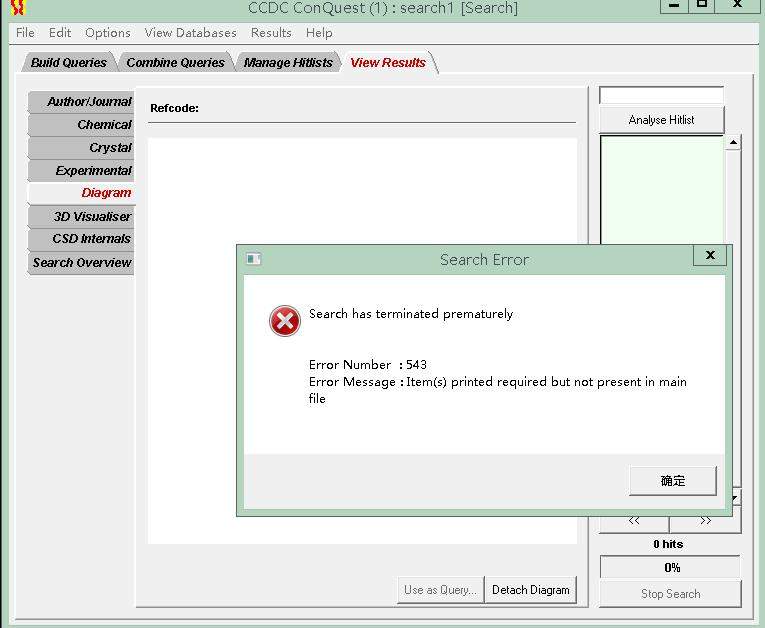This screenshot has height=628, width=765.
Task: Open the 3D Visualiser pane
Action: [x=81, y=216]
